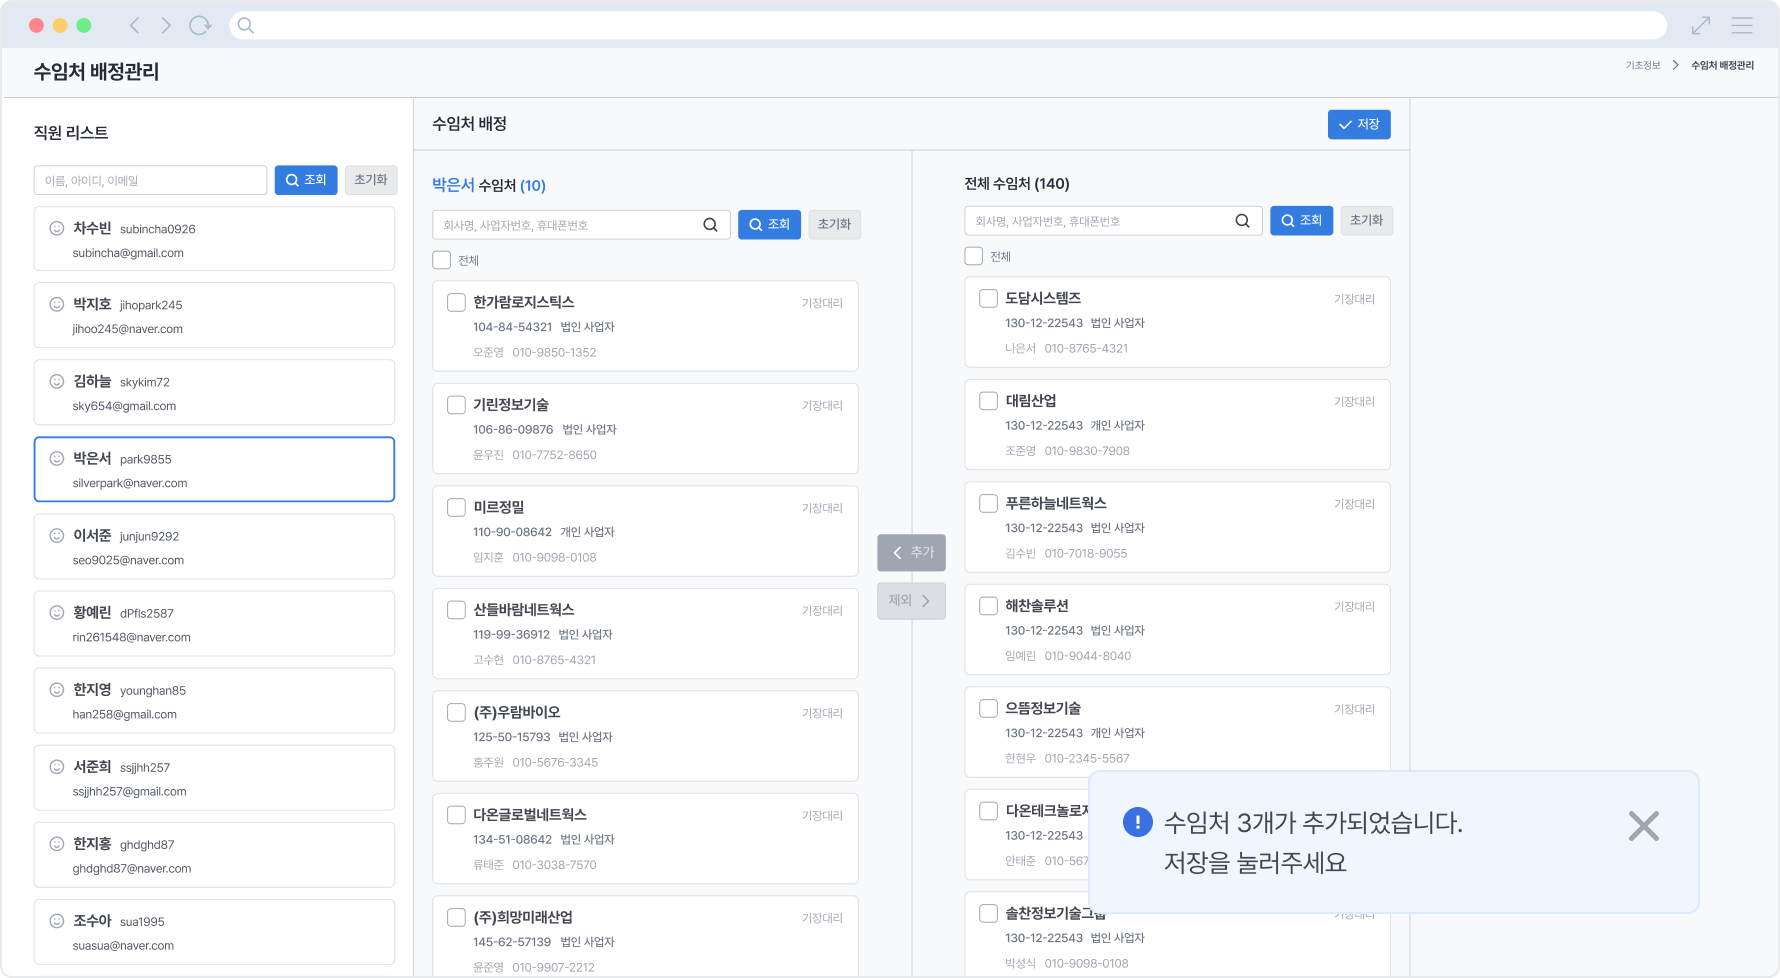Image resolution: width=1780 pixels, height=978 pixels.
Task: Click the browser reload icon
Action: click(x=200, y=24)
